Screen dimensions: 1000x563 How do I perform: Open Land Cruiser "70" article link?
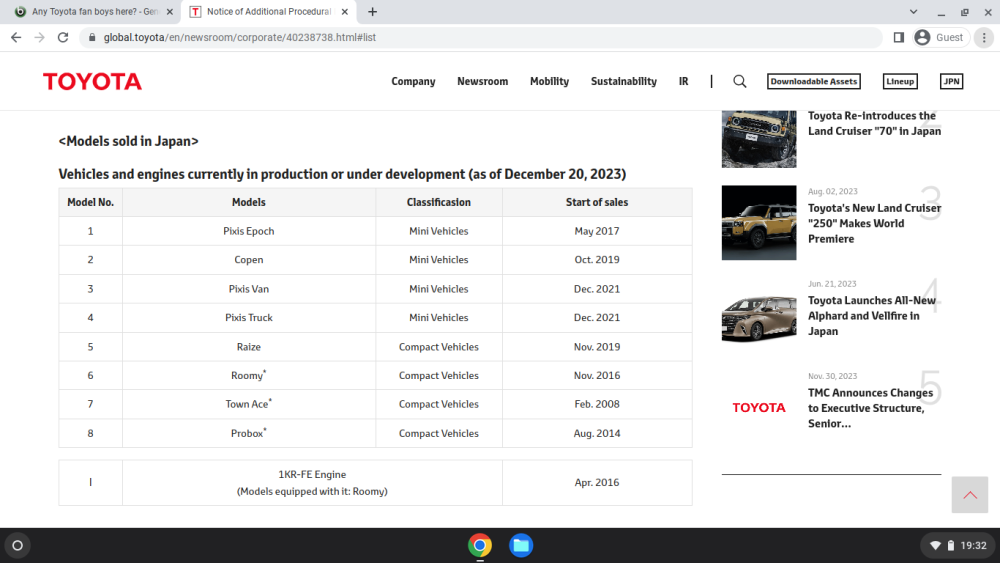click(874, 123)
